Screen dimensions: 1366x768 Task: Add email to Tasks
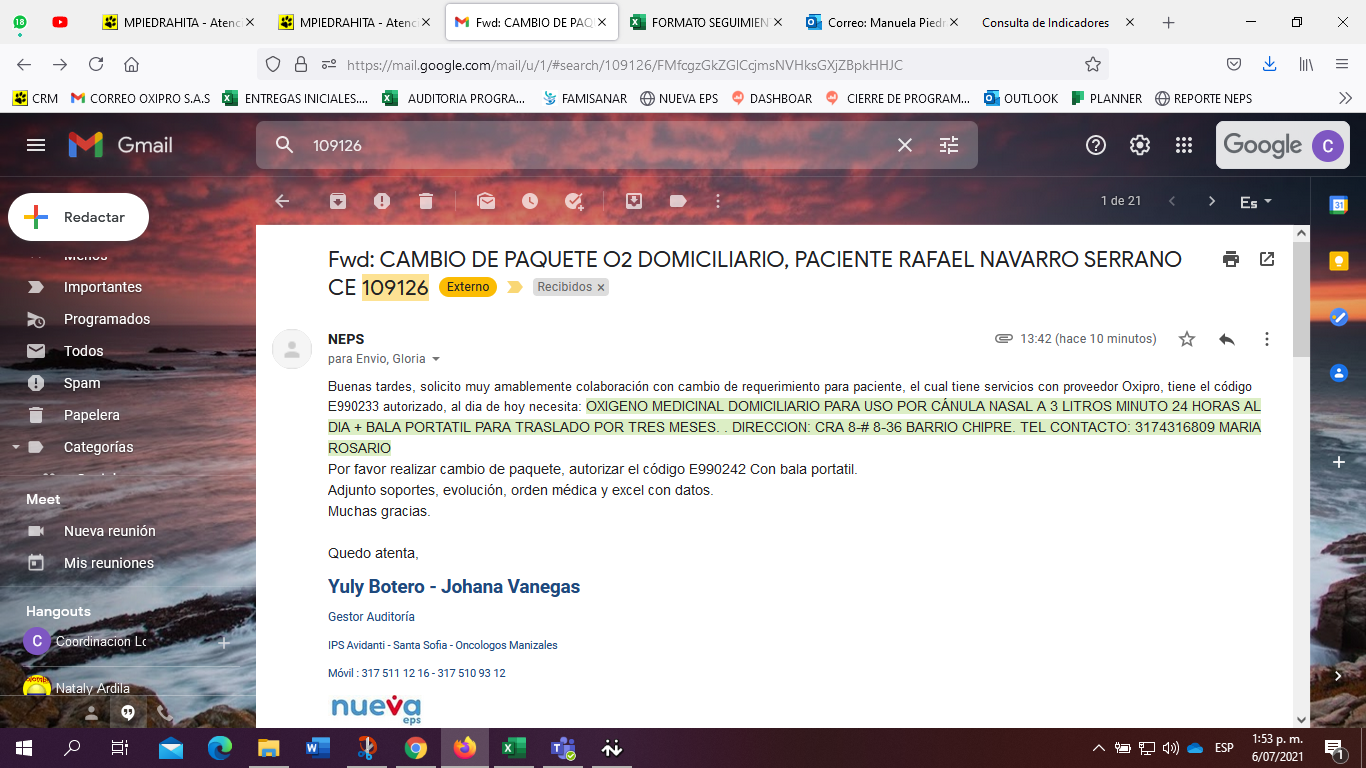coord(574,201)
